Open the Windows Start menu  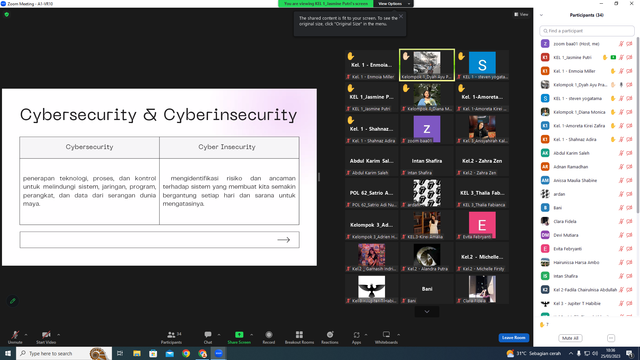(x=7, y=353)
